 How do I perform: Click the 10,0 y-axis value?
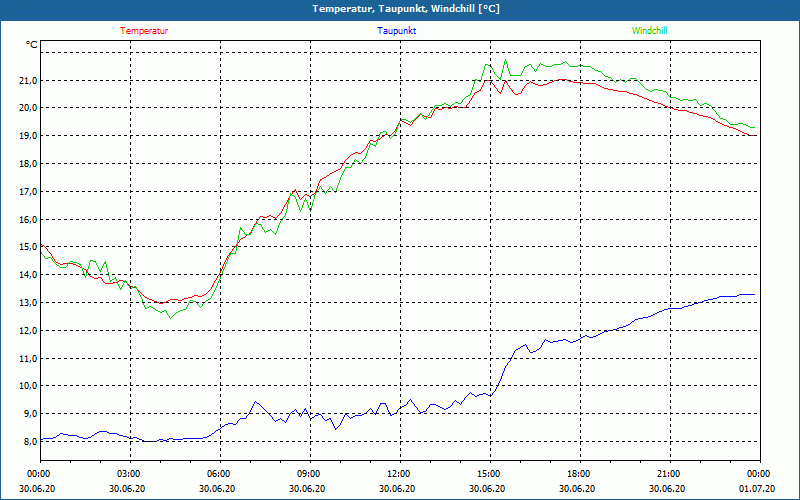29,386
